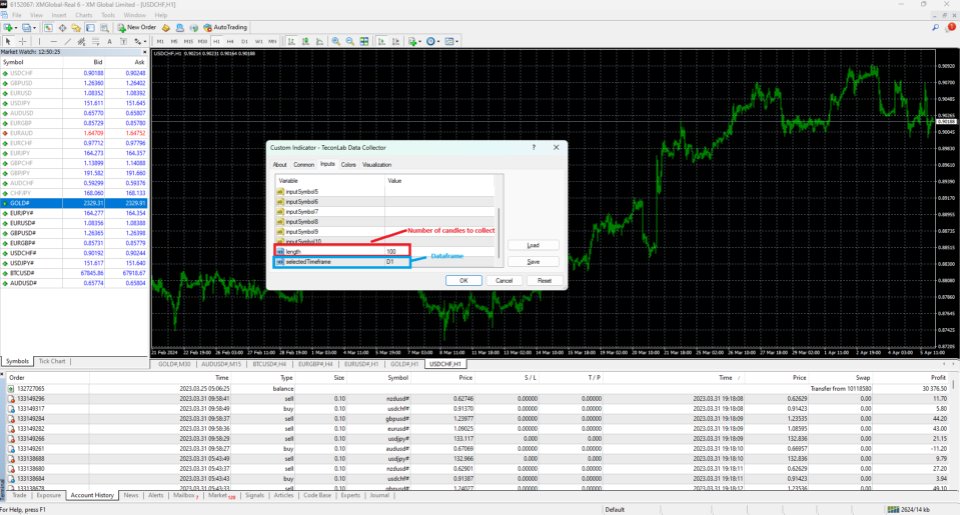
Task: Expand the Profiles dropdown arrow
Action: point(34,28)
